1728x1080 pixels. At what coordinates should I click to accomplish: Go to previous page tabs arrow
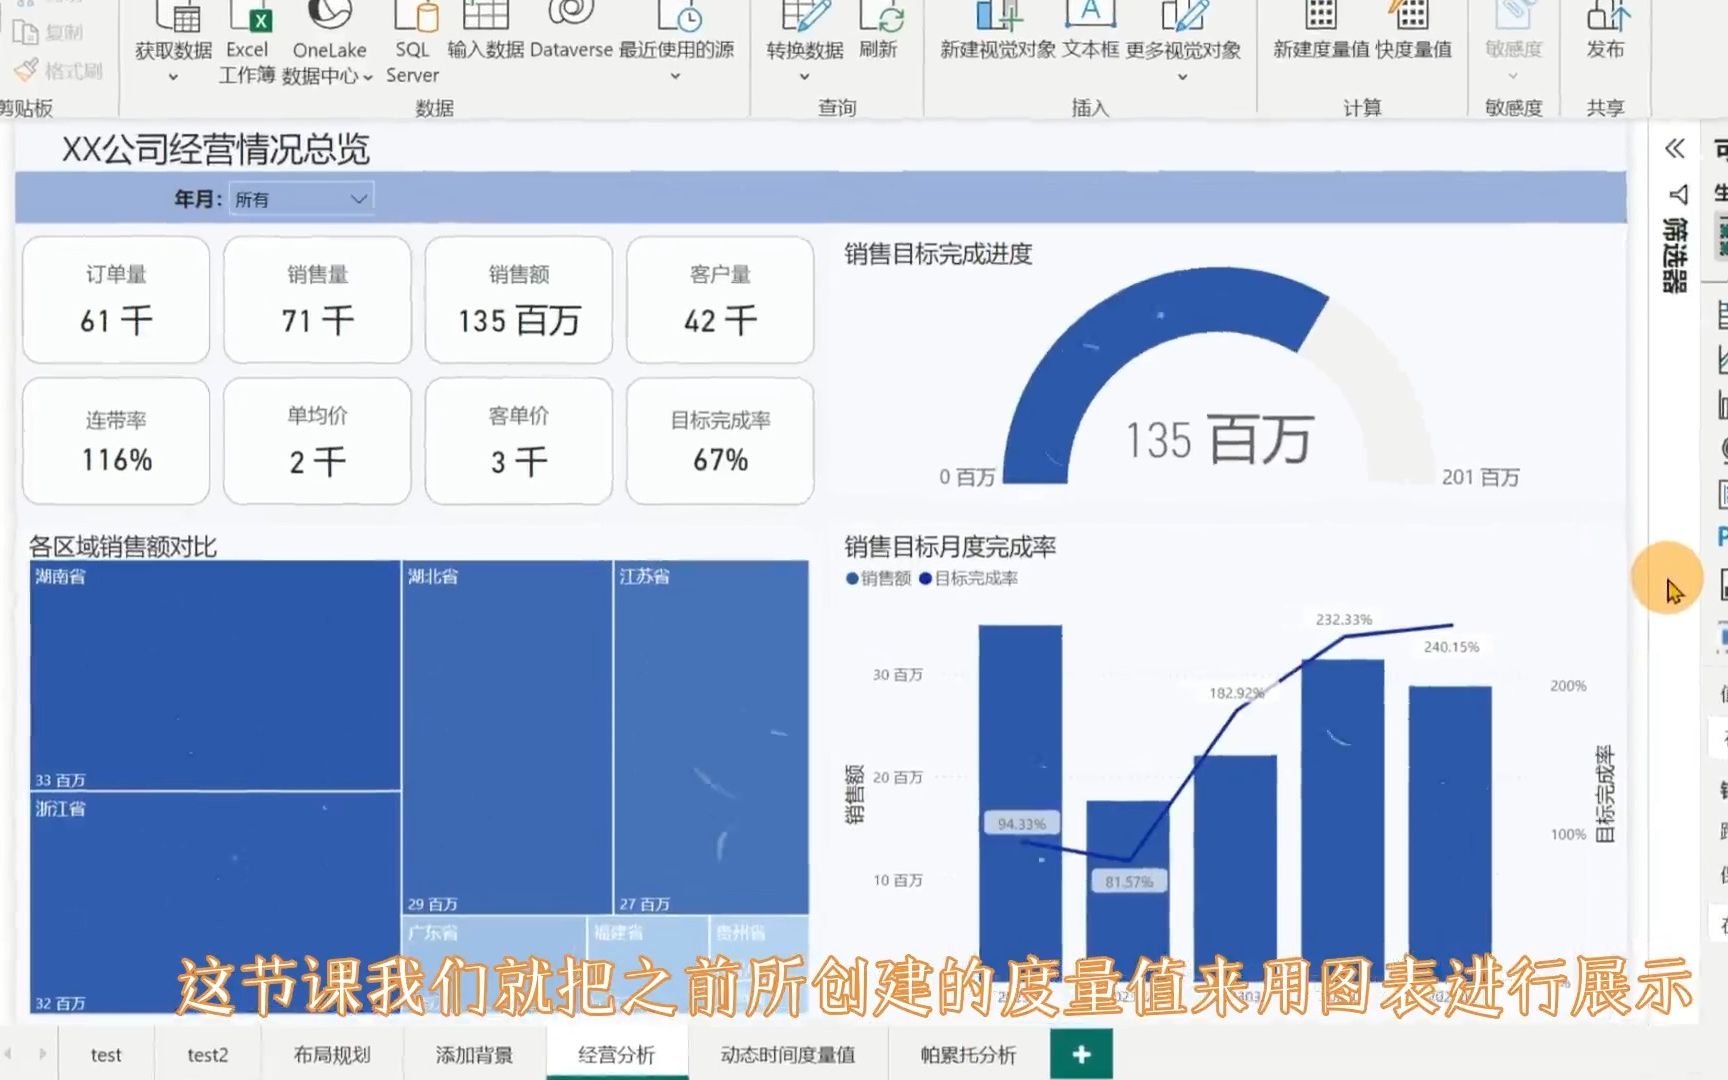(9, 1054)
